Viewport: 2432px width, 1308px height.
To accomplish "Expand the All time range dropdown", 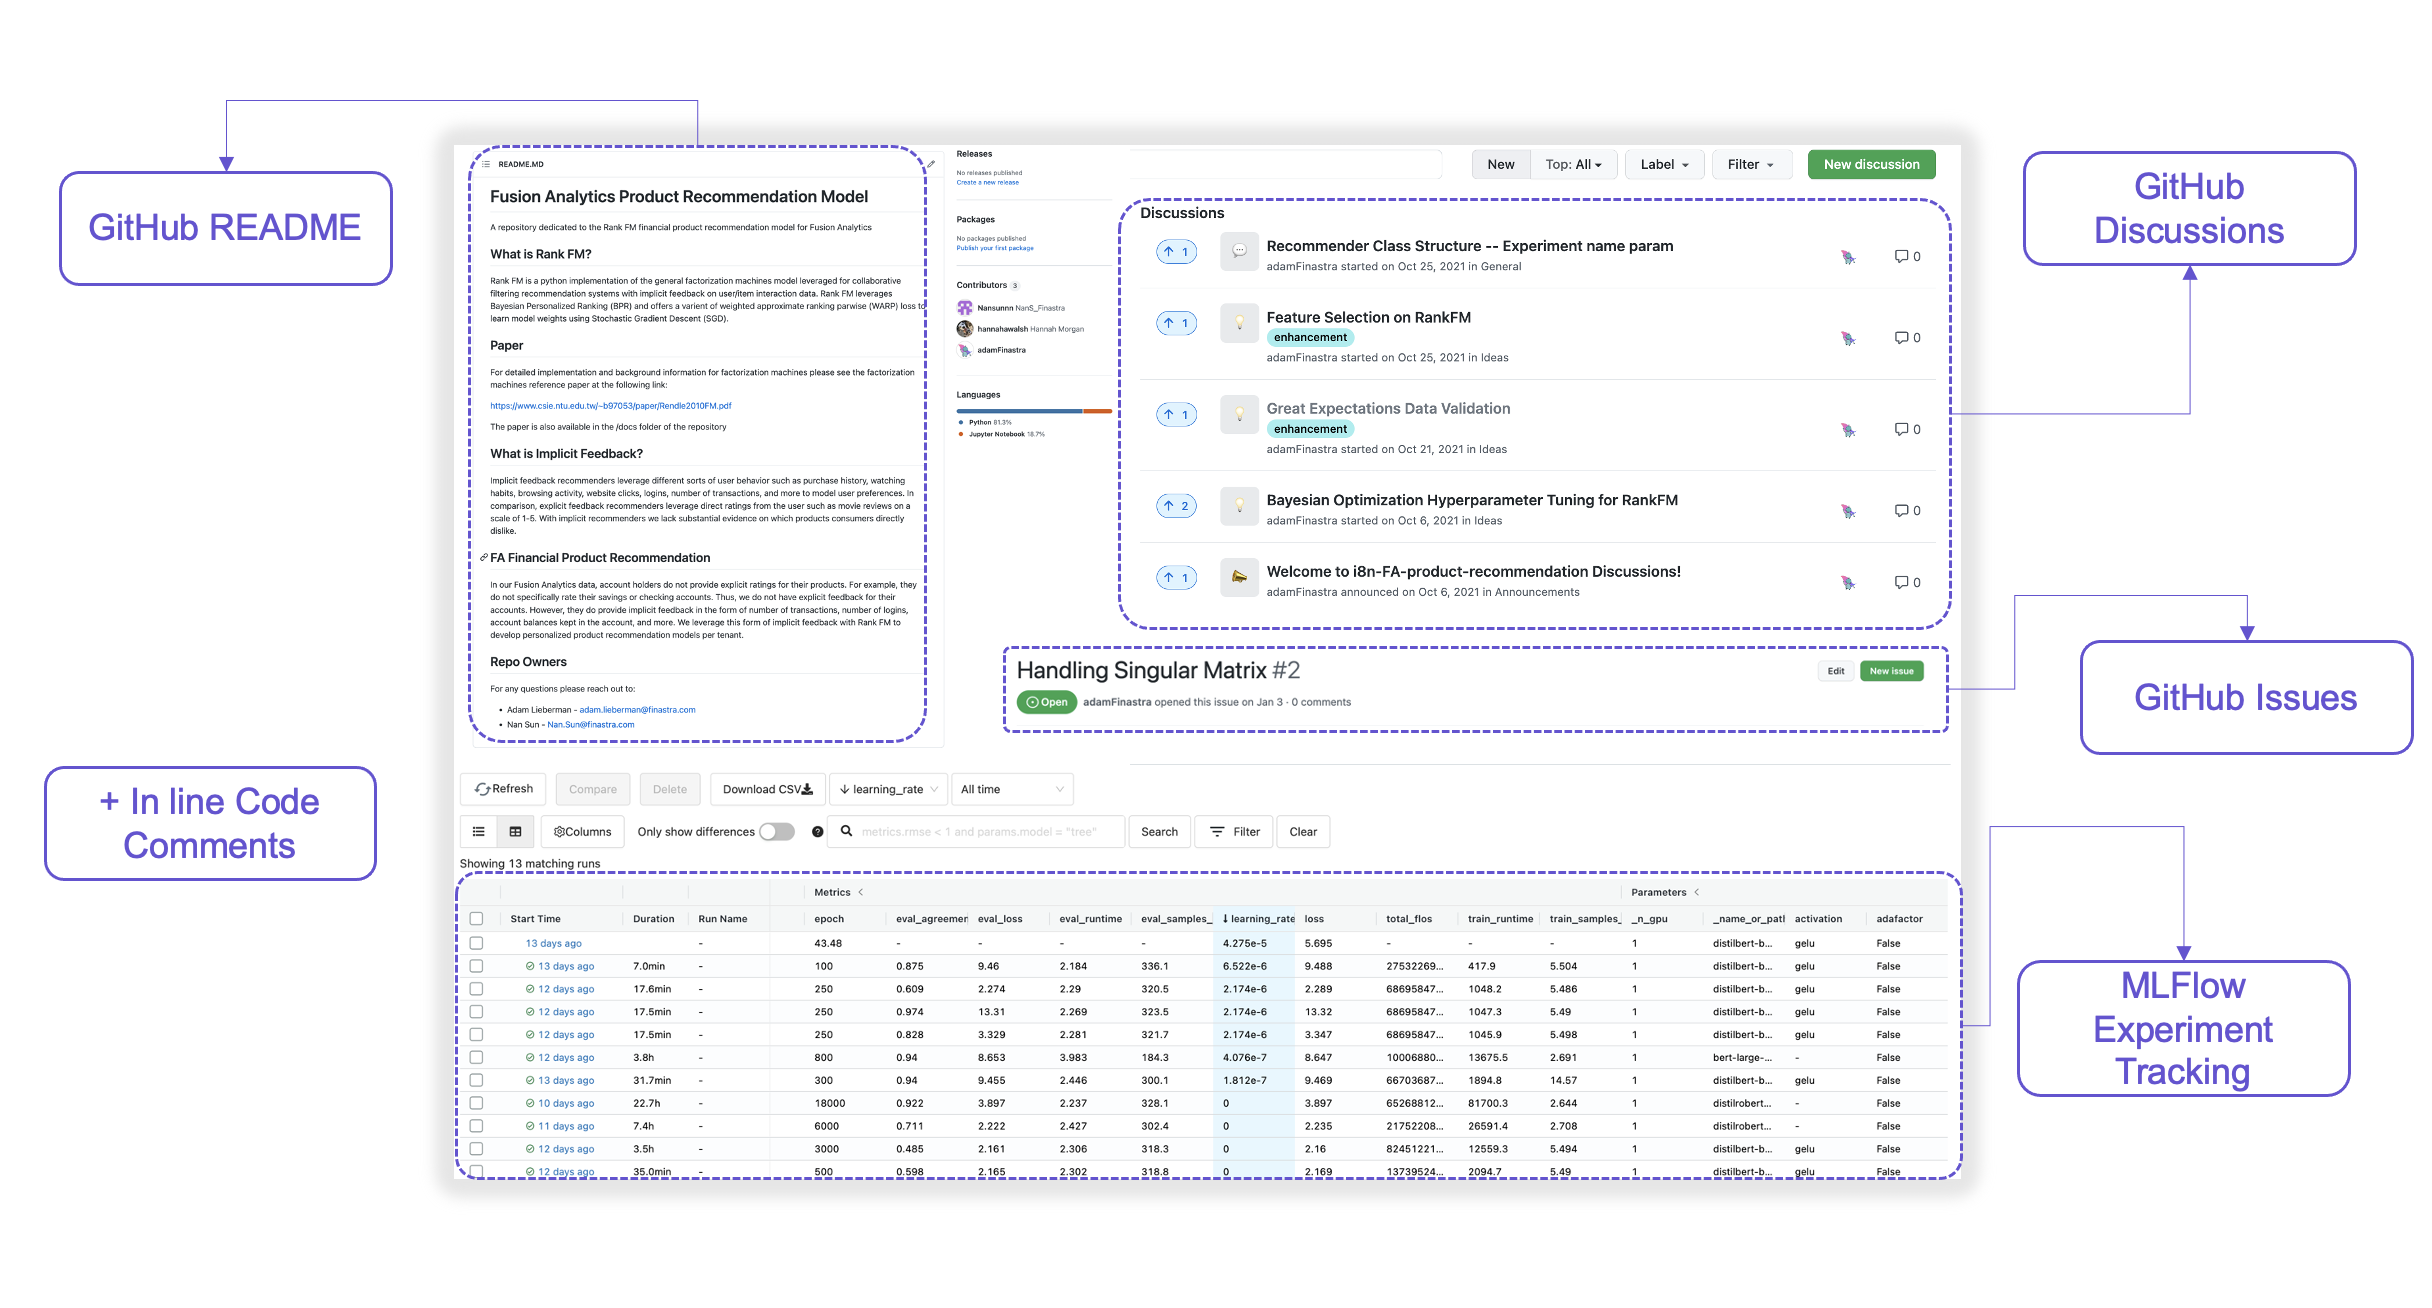I will (x=1011, y=789).
